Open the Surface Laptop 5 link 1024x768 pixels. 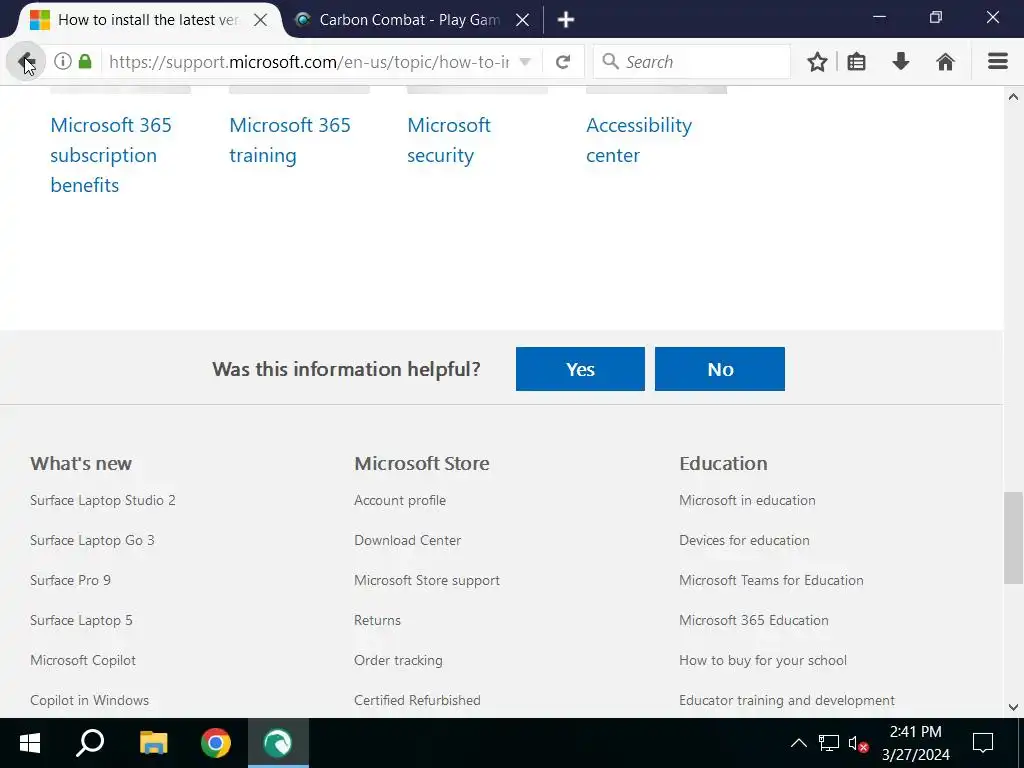click(x=81, y=620)
